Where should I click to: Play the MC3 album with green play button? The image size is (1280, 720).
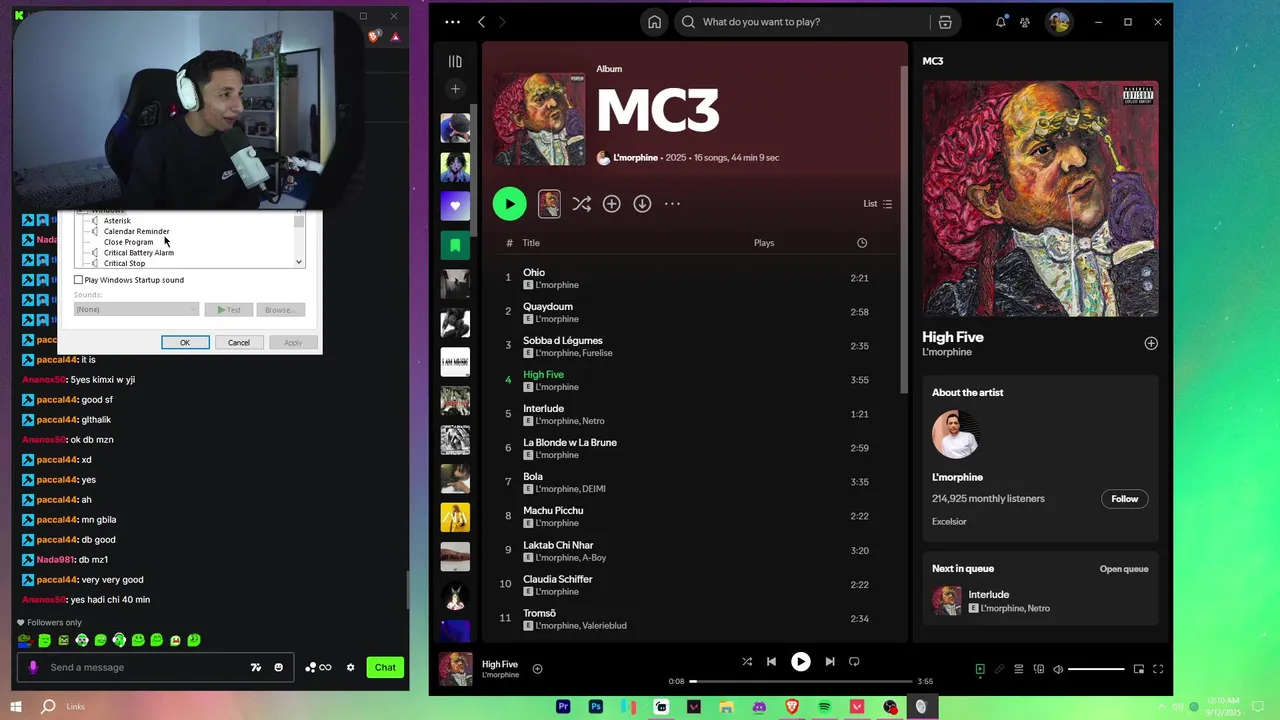[x=509, y=204]
